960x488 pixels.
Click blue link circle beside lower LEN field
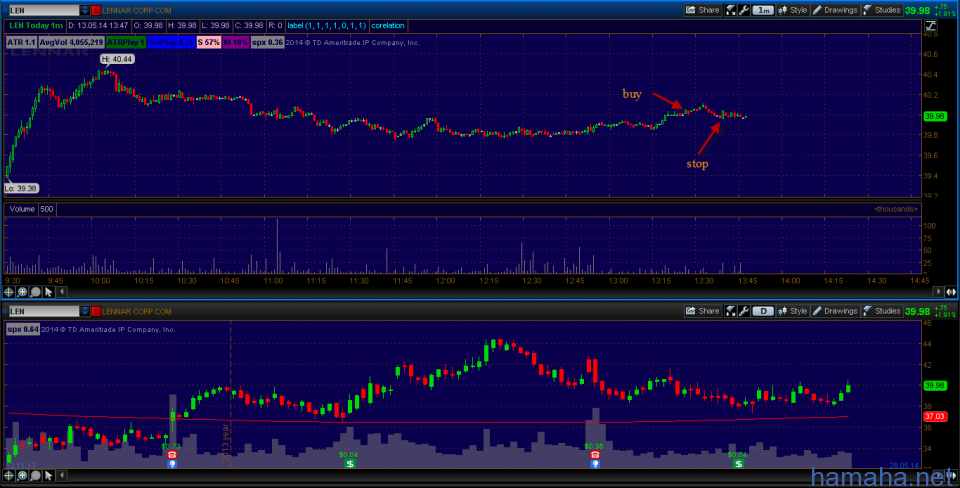(5, 312)
